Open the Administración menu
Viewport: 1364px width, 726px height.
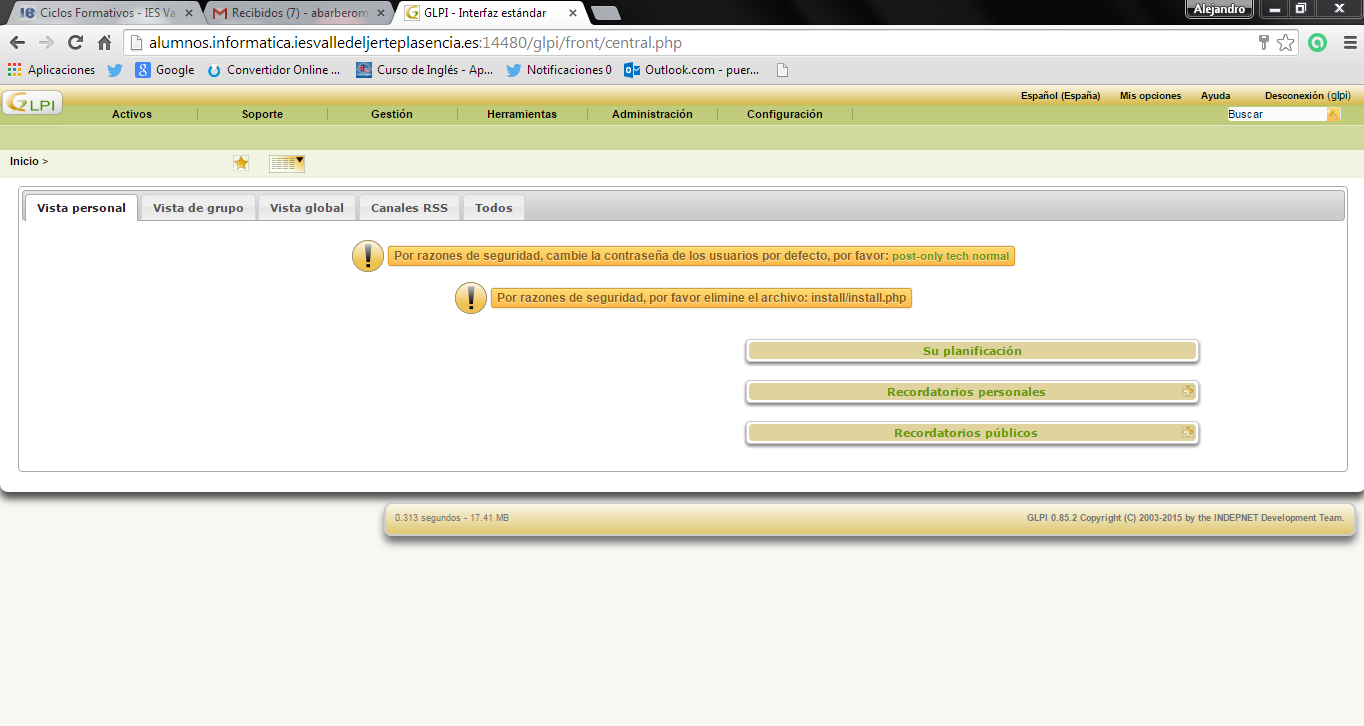[x=652, y=114]
